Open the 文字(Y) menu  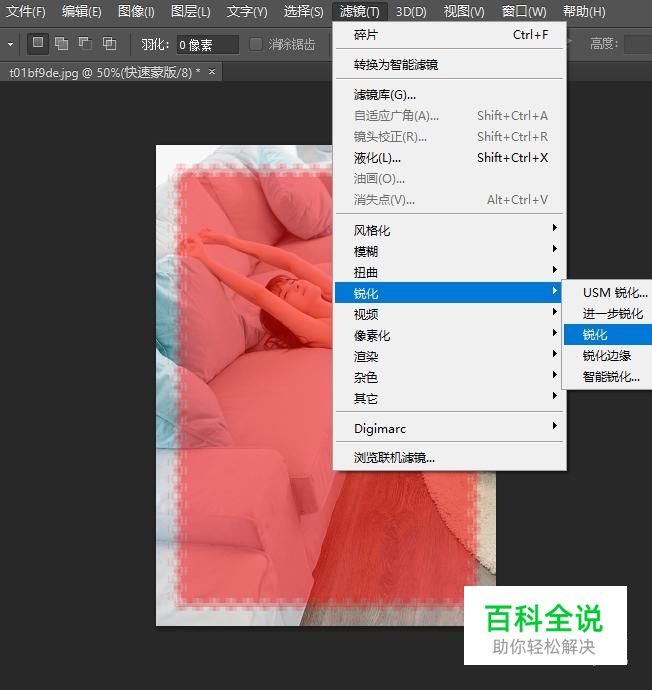point(247,11)
